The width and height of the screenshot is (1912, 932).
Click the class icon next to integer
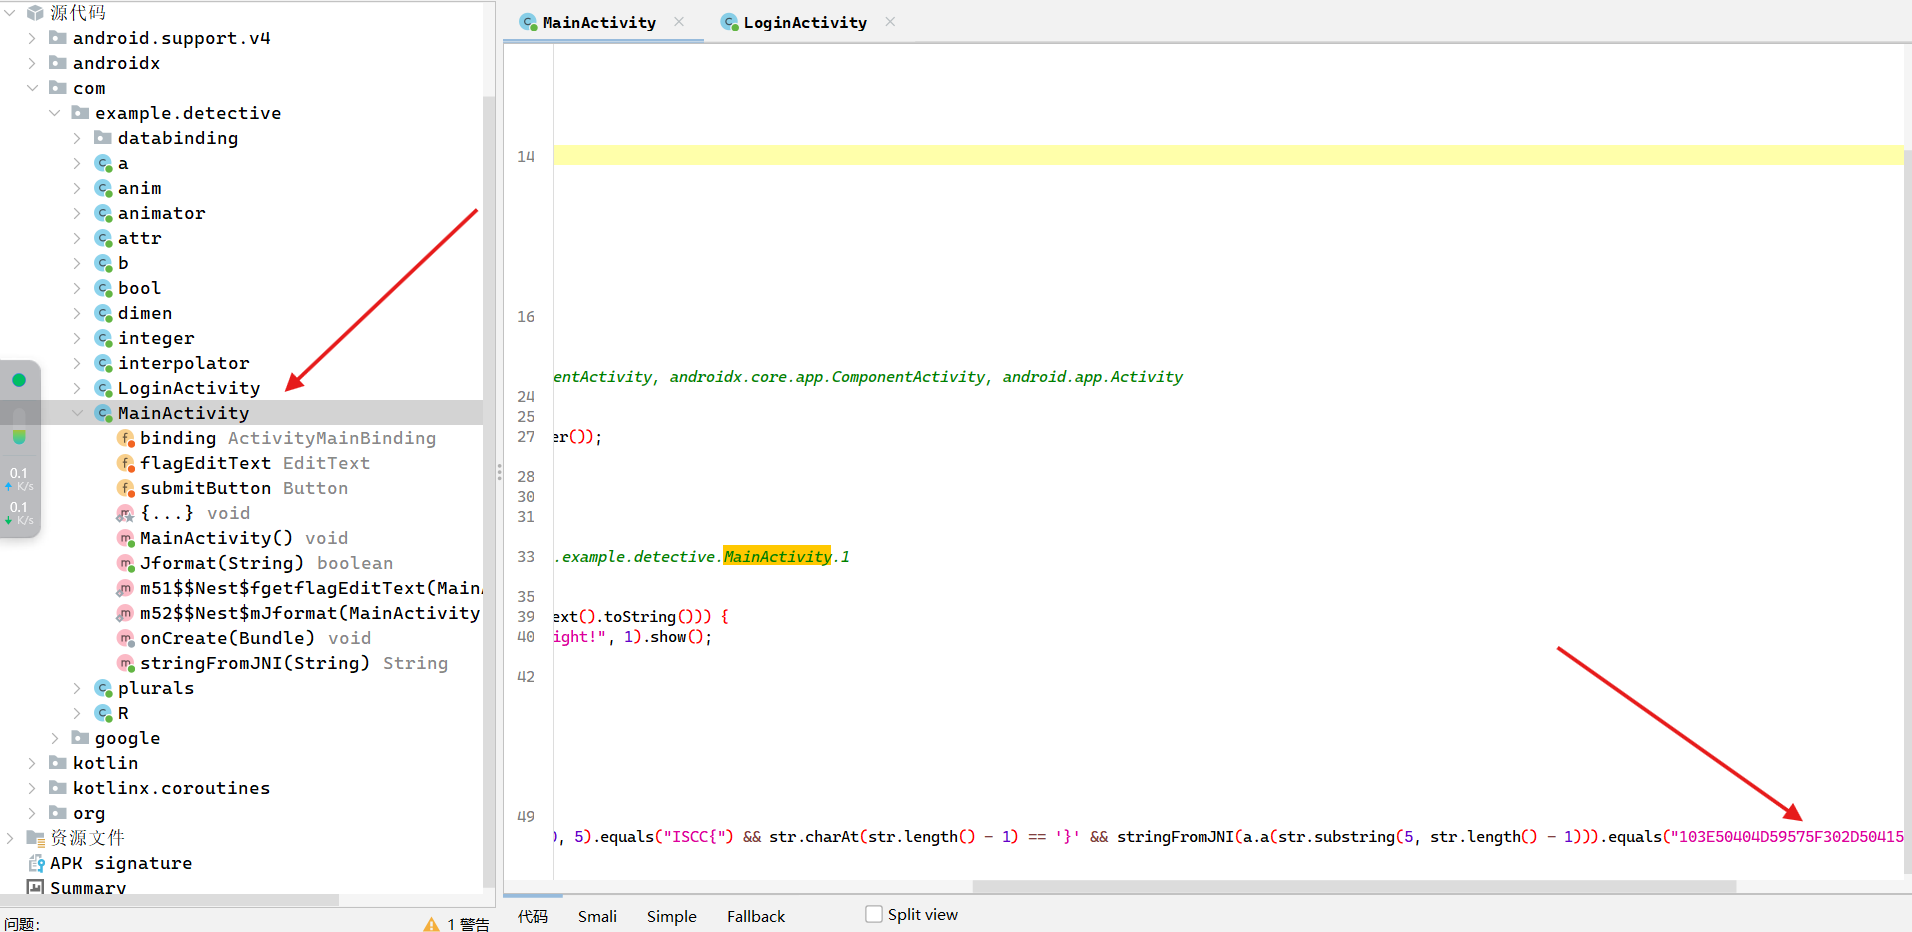click(103, 338)
